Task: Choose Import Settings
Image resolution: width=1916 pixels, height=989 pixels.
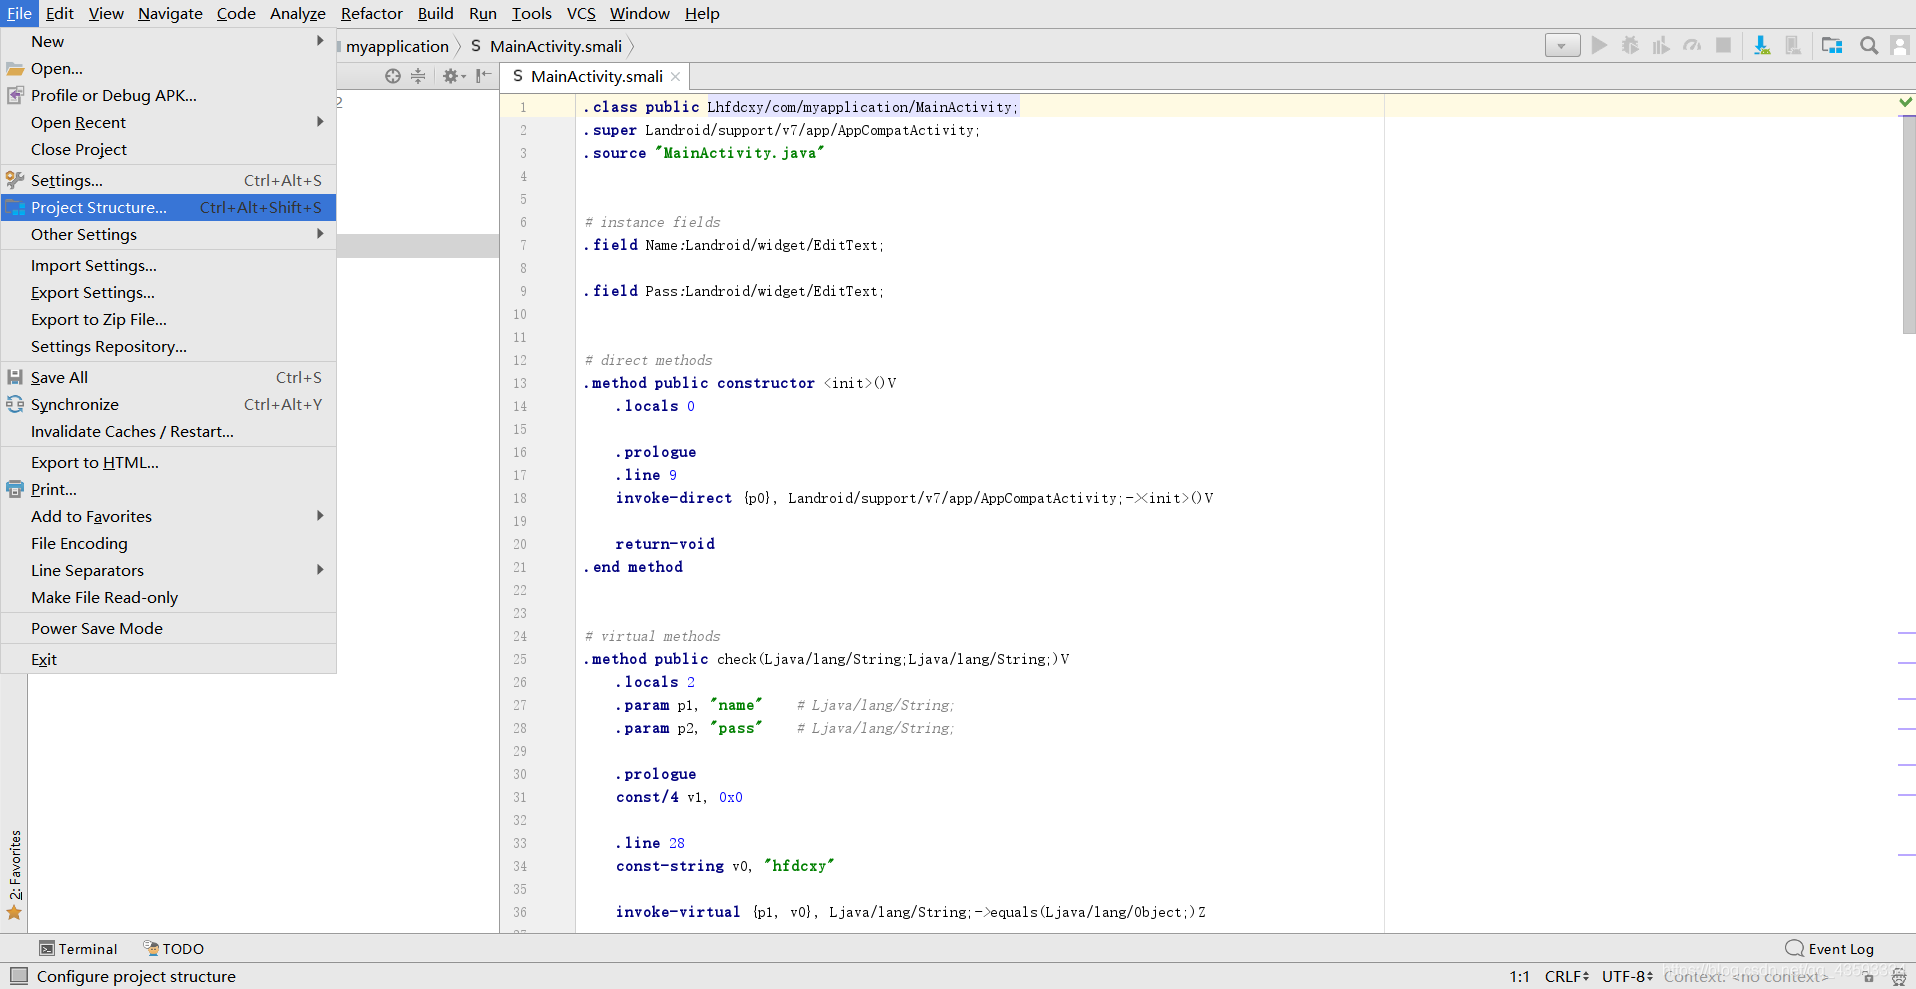Action: click(x=168, y=265)
